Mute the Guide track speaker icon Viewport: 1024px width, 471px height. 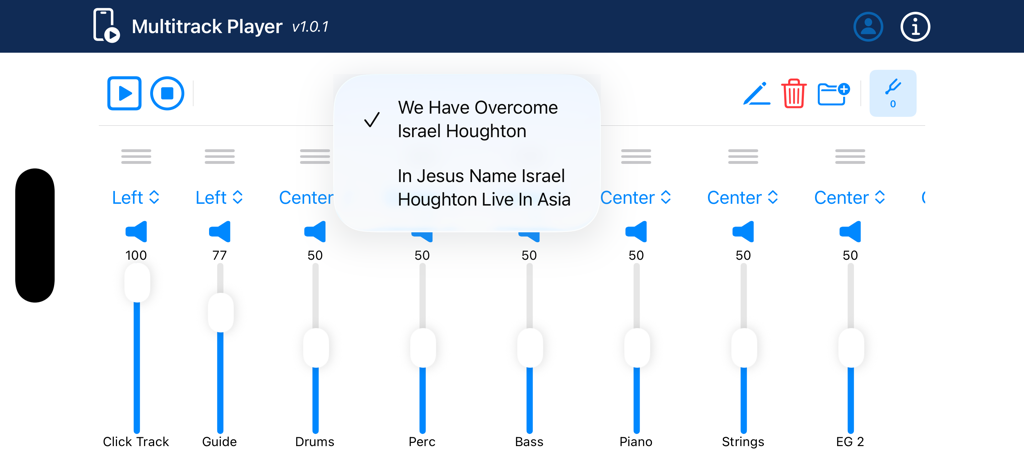[x=219, y=231]
